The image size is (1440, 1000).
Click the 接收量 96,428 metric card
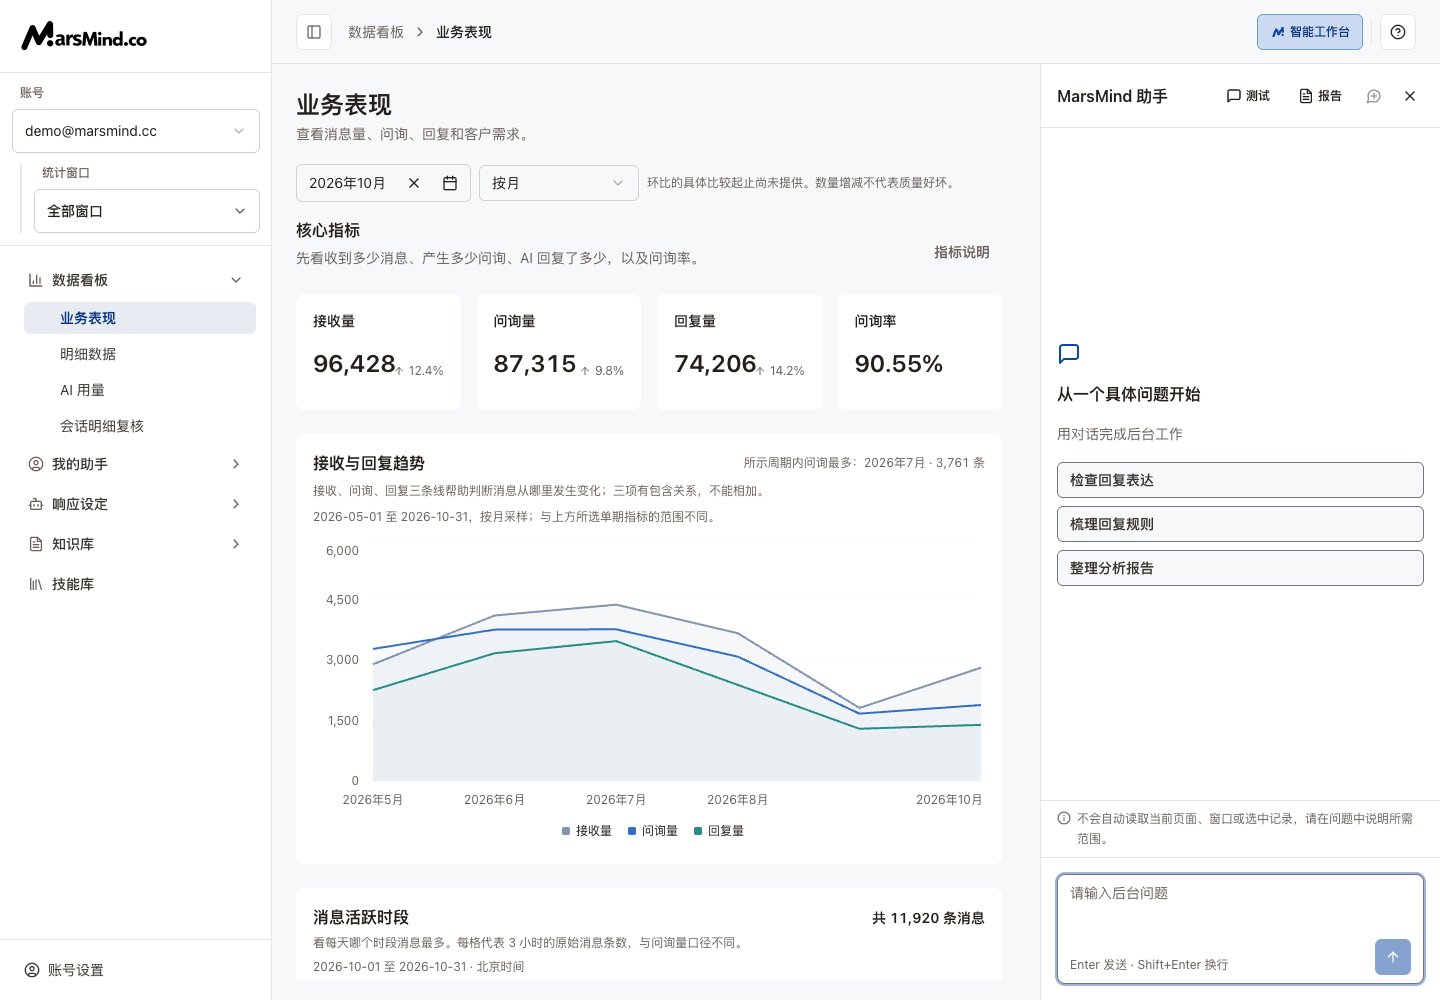coord(378,352)
